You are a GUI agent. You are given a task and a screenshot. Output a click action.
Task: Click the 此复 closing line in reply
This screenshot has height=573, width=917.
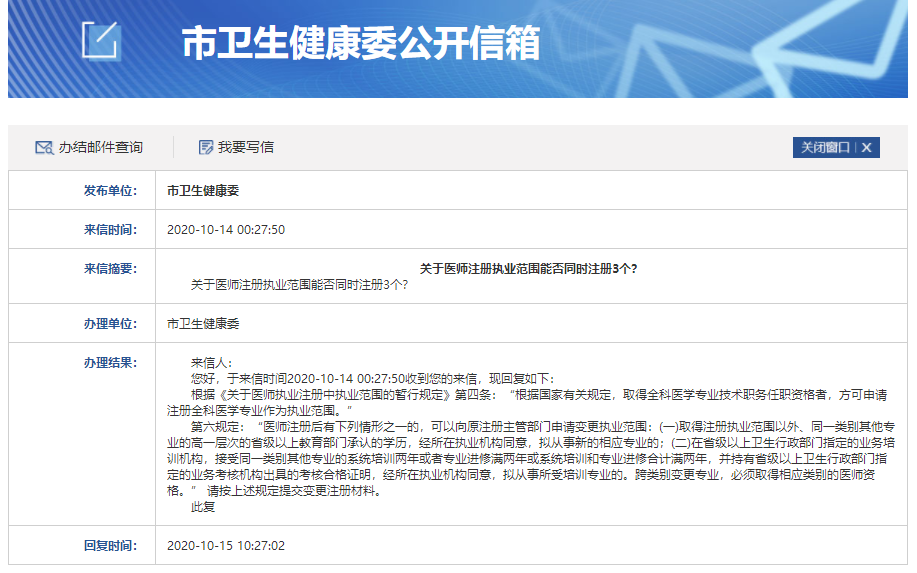pos(203,507)
